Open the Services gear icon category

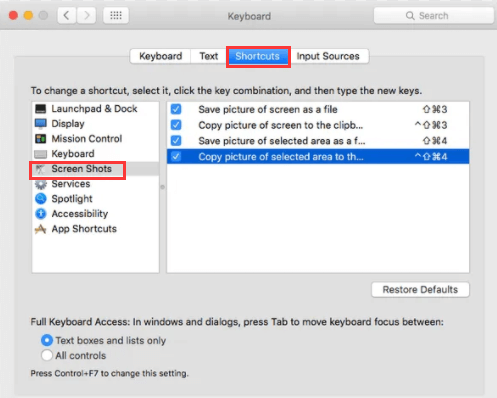[x=41, y=184]
